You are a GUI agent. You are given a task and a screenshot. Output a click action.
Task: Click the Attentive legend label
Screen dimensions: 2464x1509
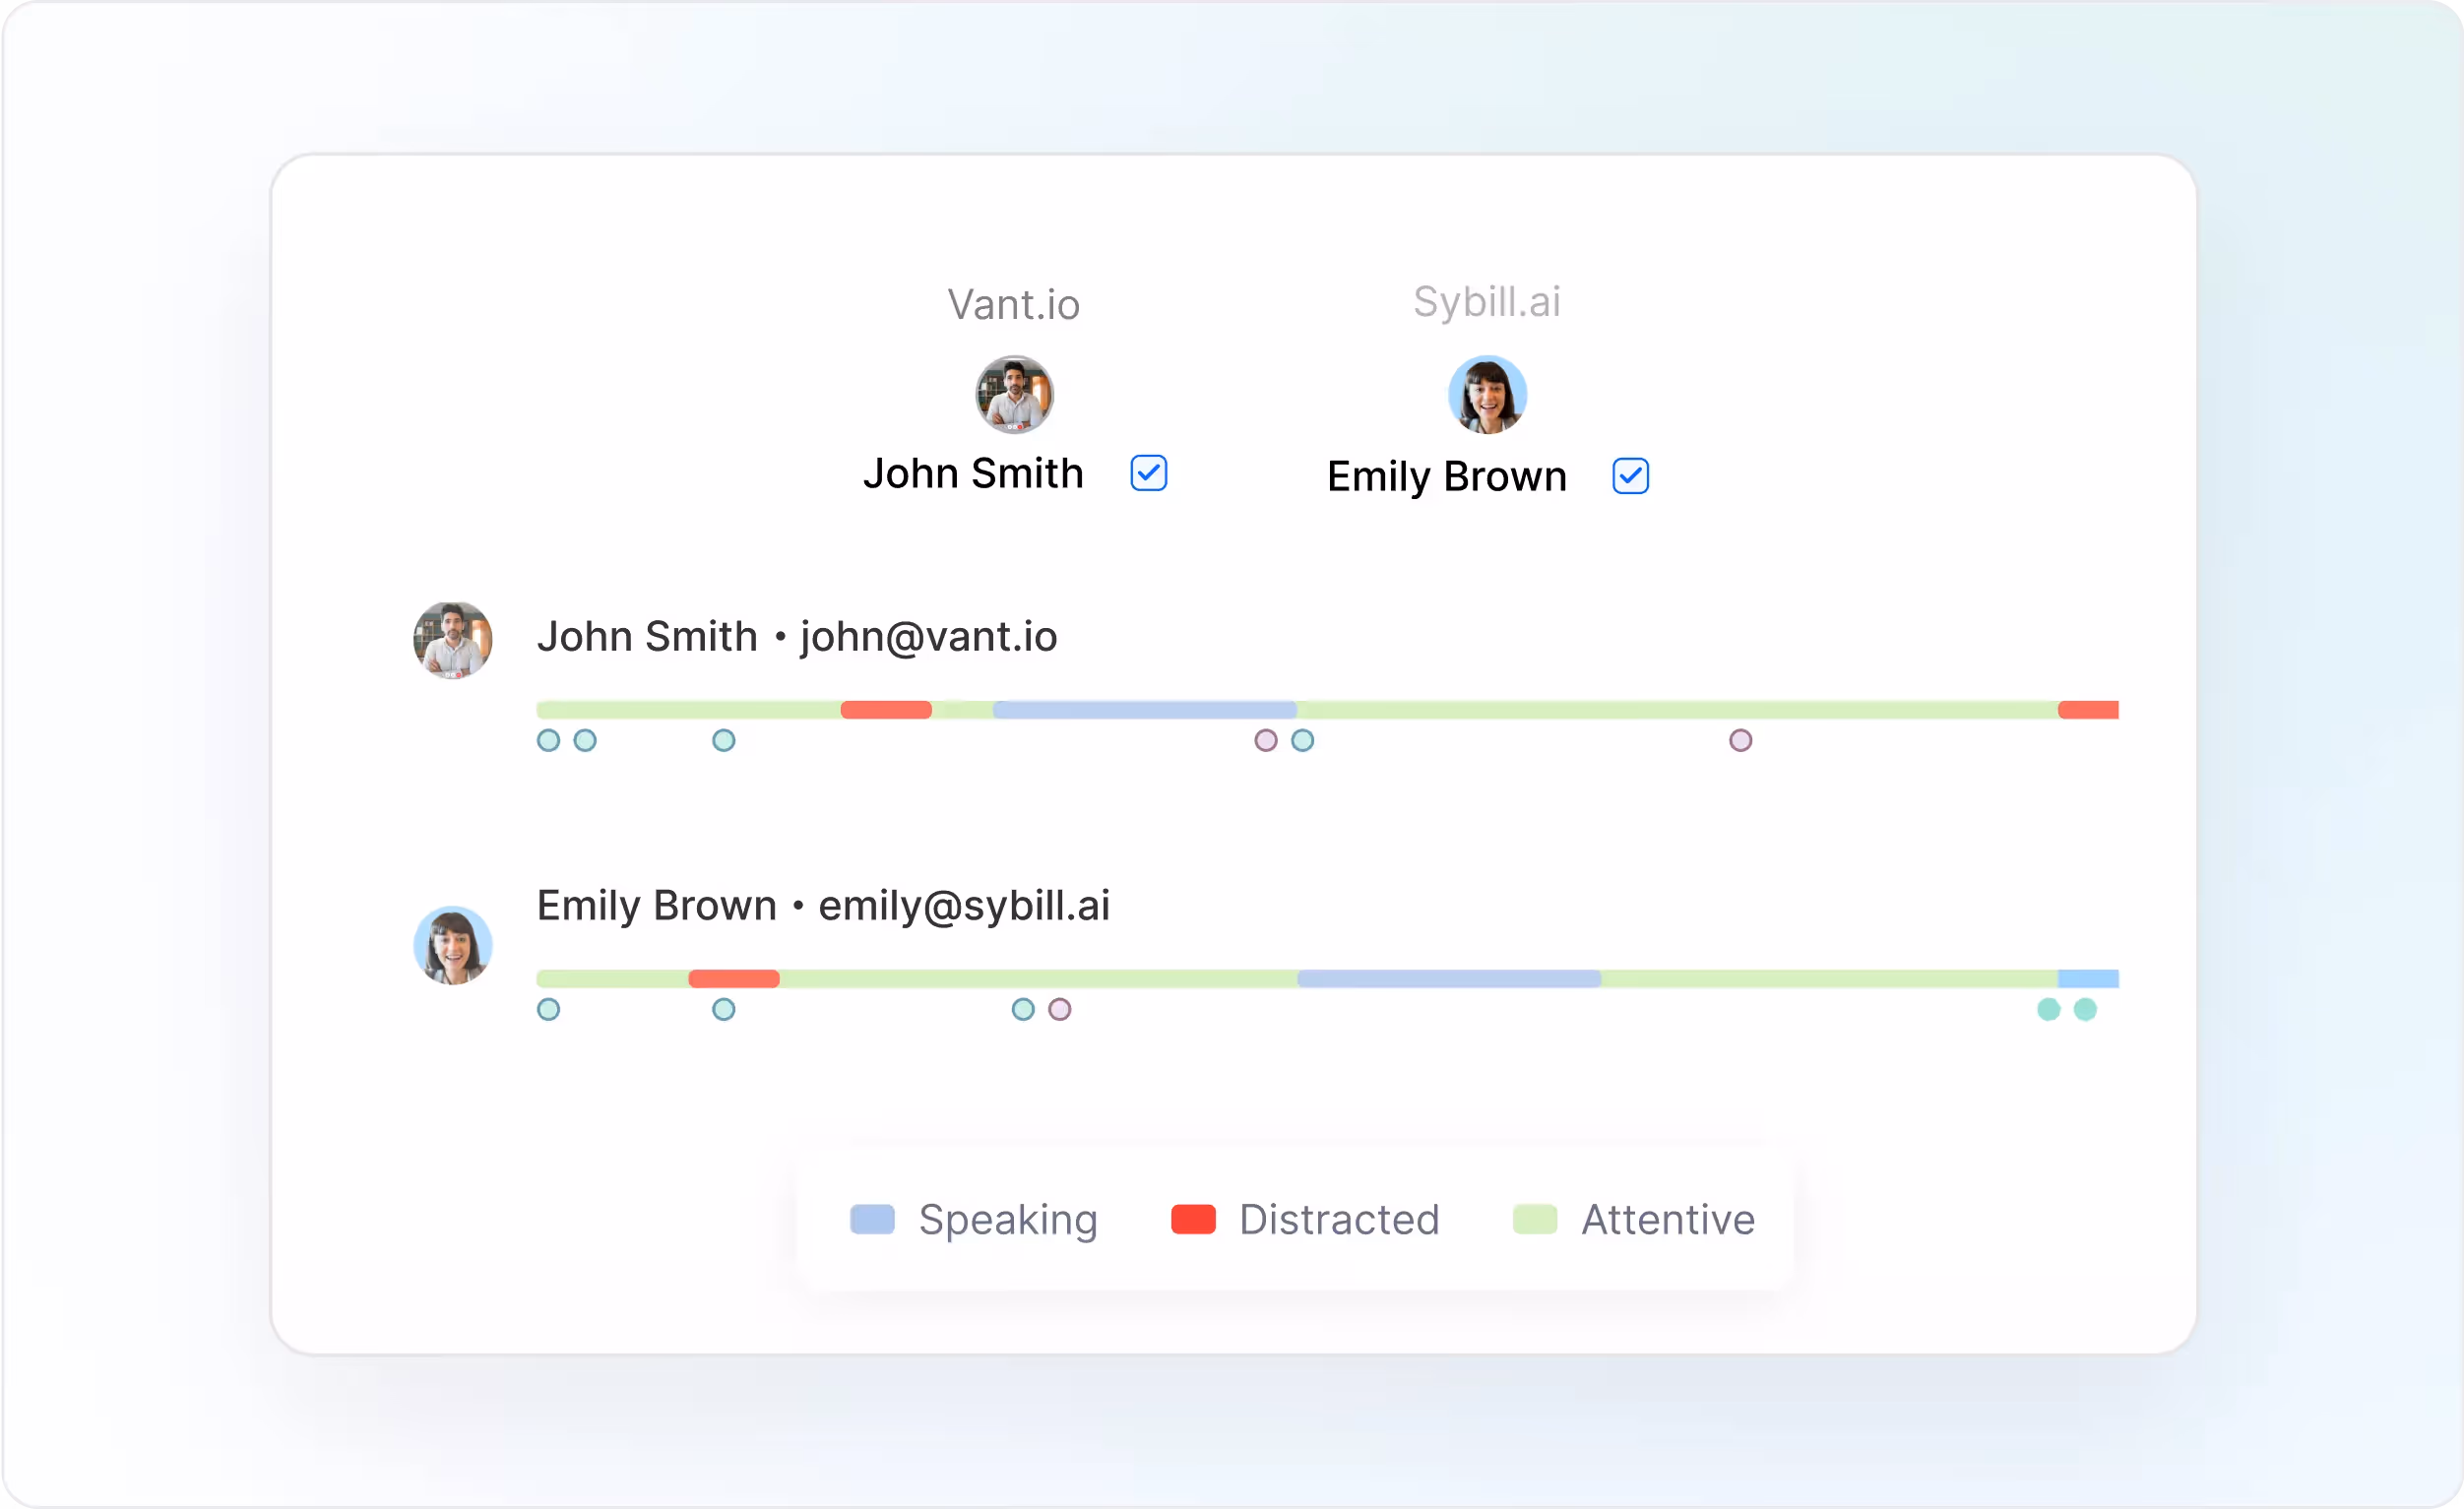pyautogui.click(x=1668, y=1220)
